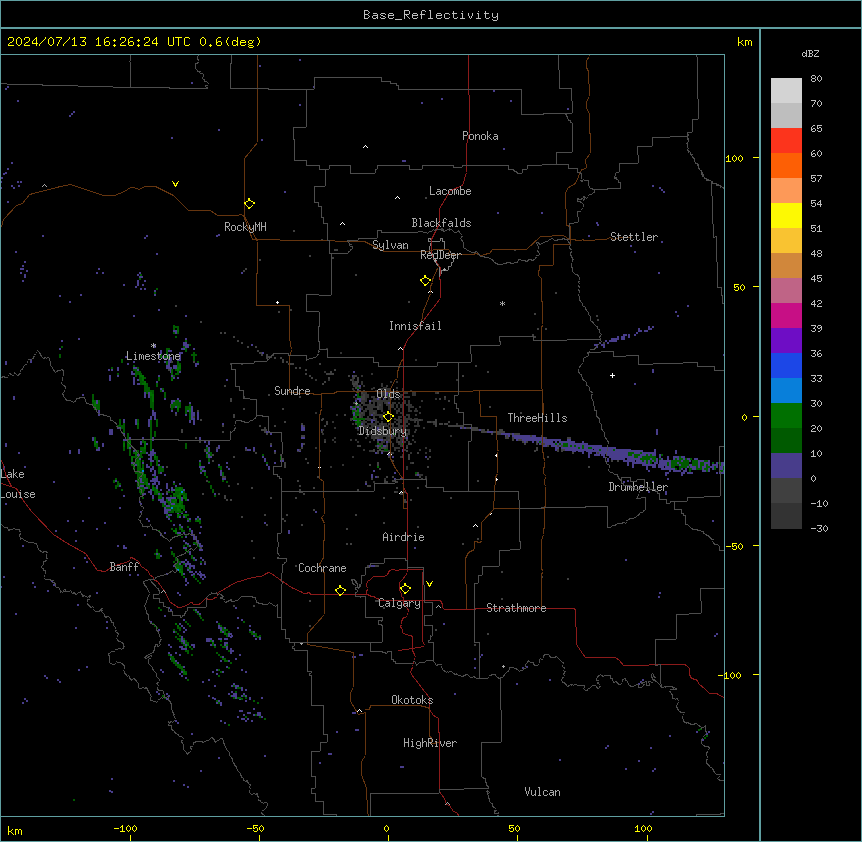Click the 0.6(deg) elevation angle text
The image size is (862, 842).
pos(230,42)
